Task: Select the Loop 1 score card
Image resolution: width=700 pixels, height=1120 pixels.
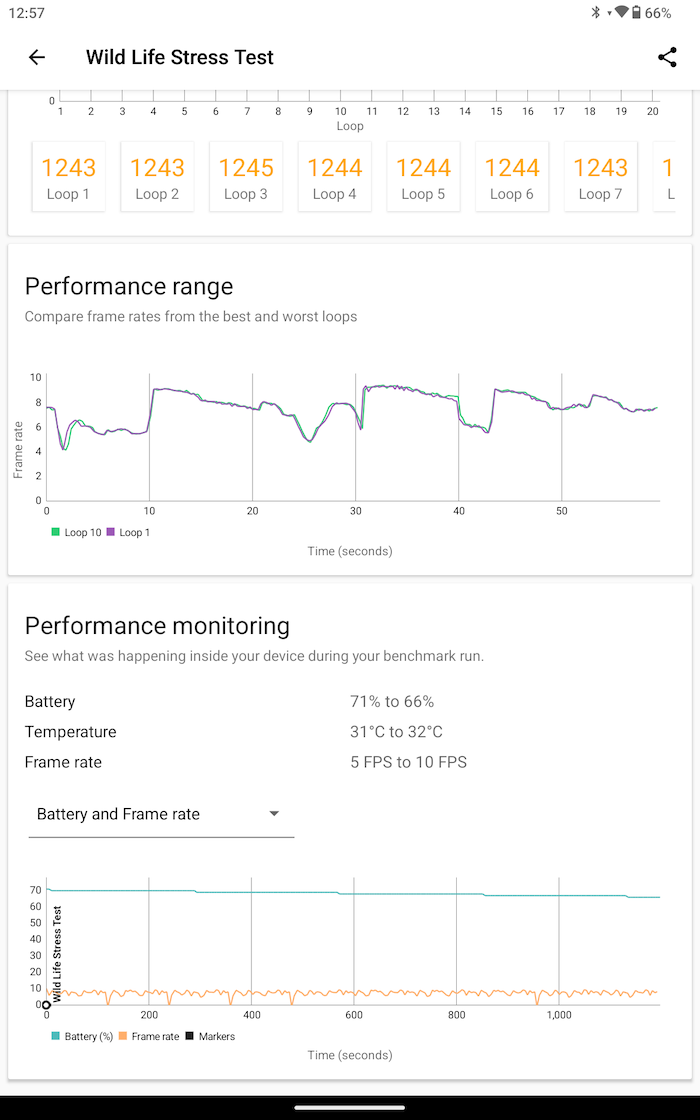Action: point(69,176)
